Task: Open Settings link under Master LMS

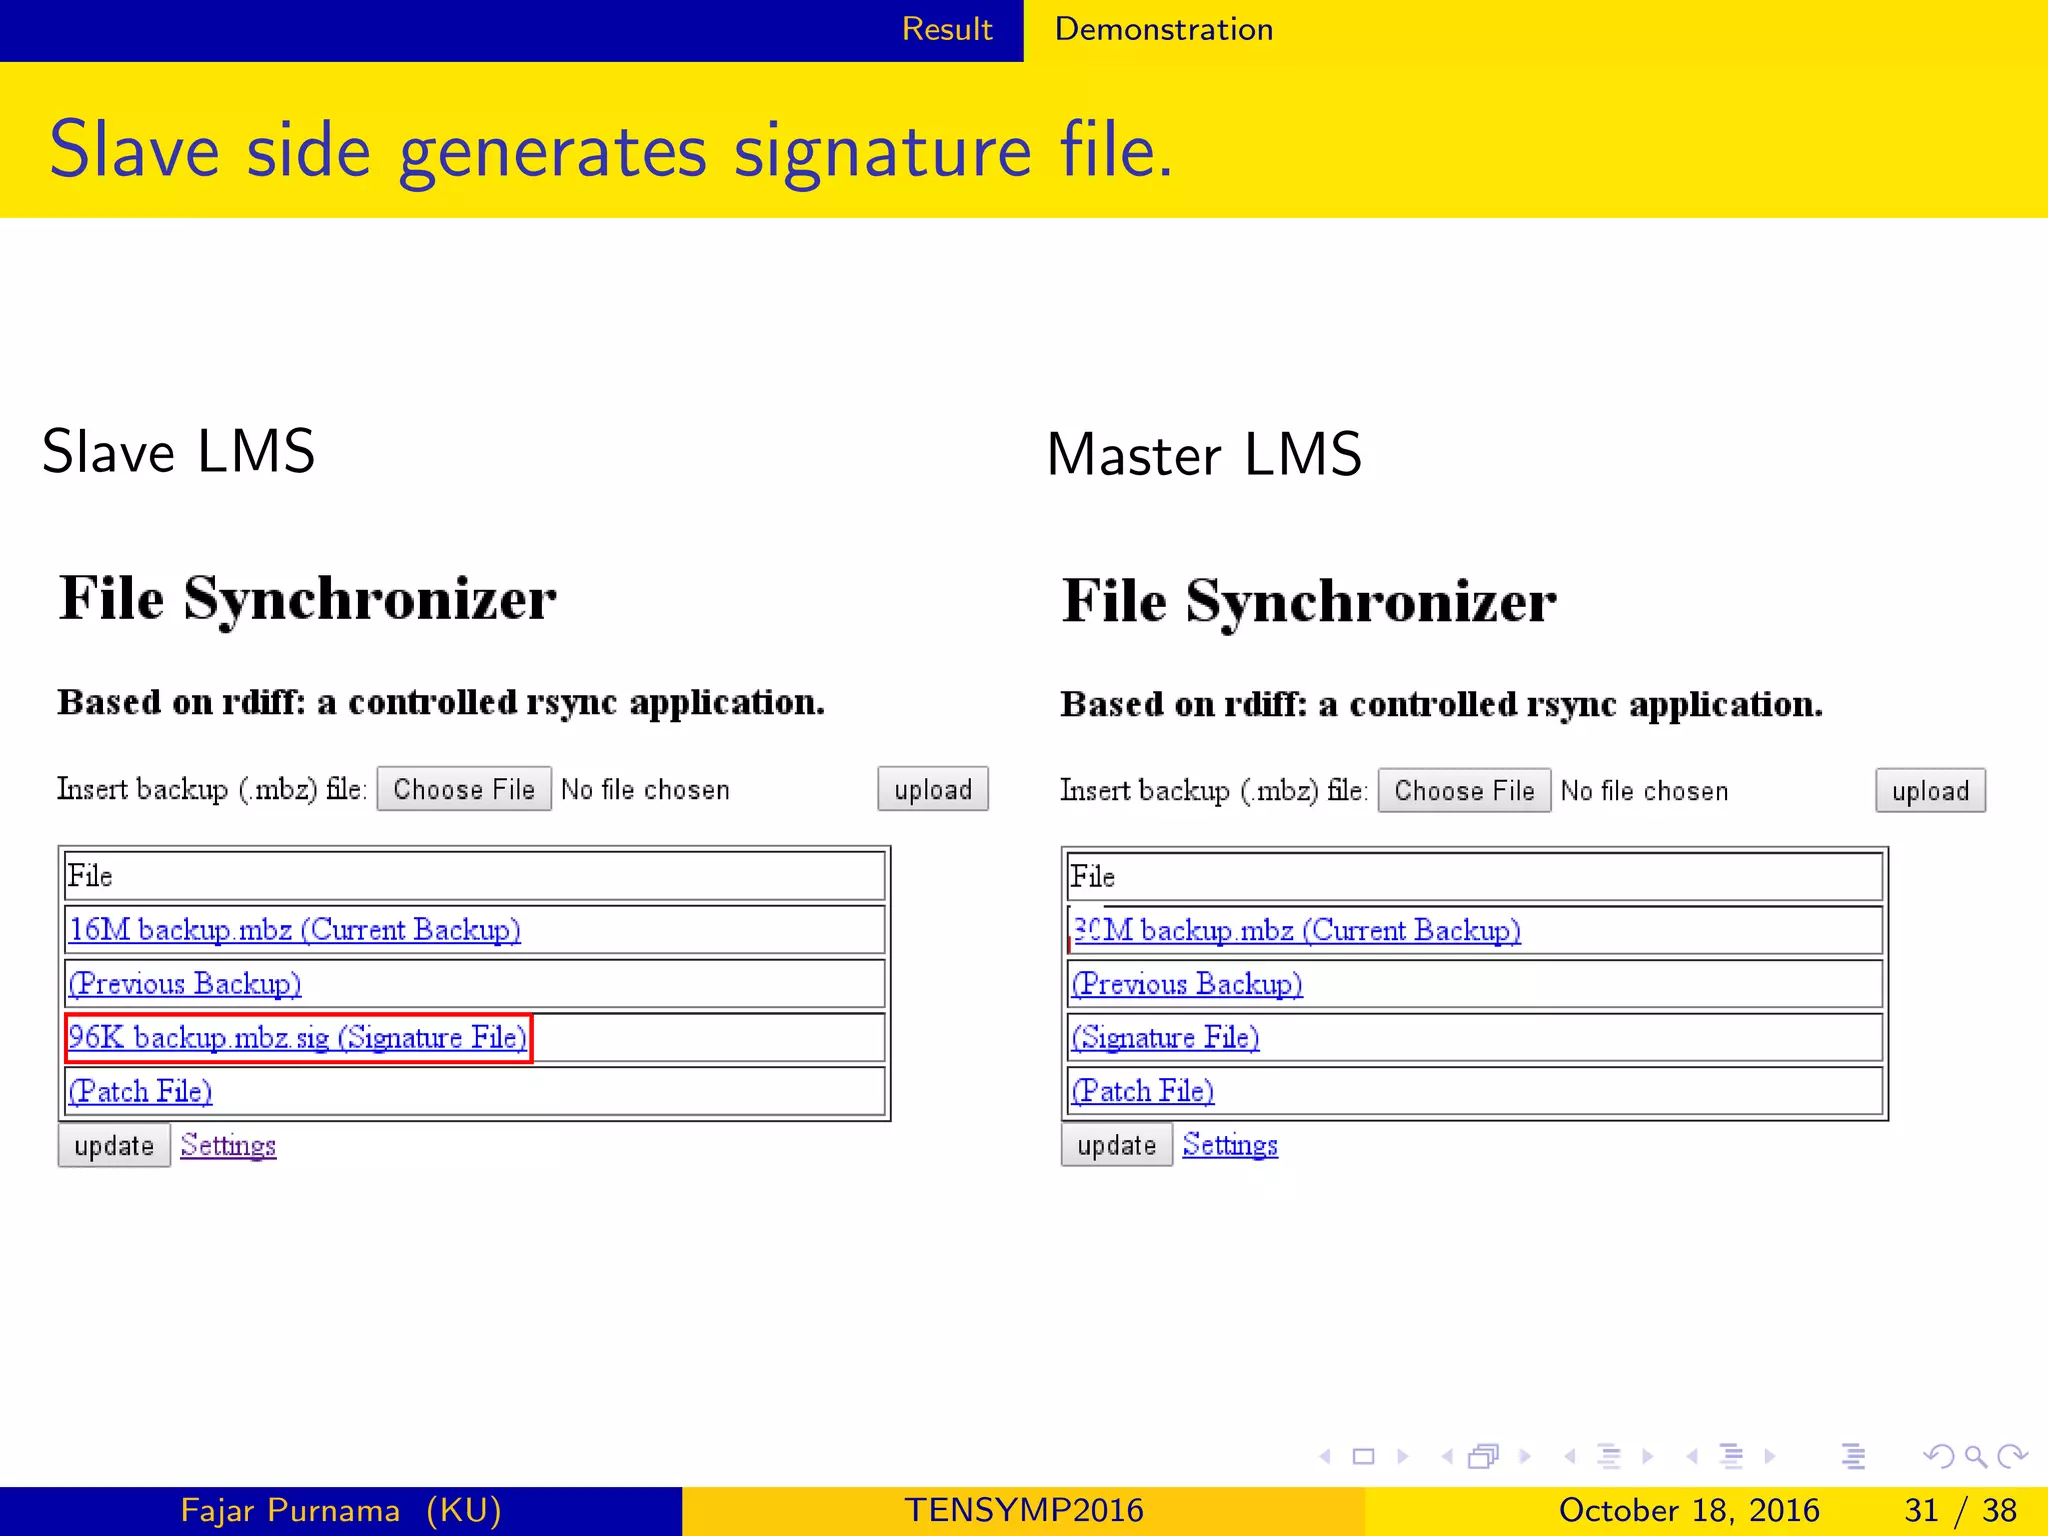Action: [x=1230, y=1145]
